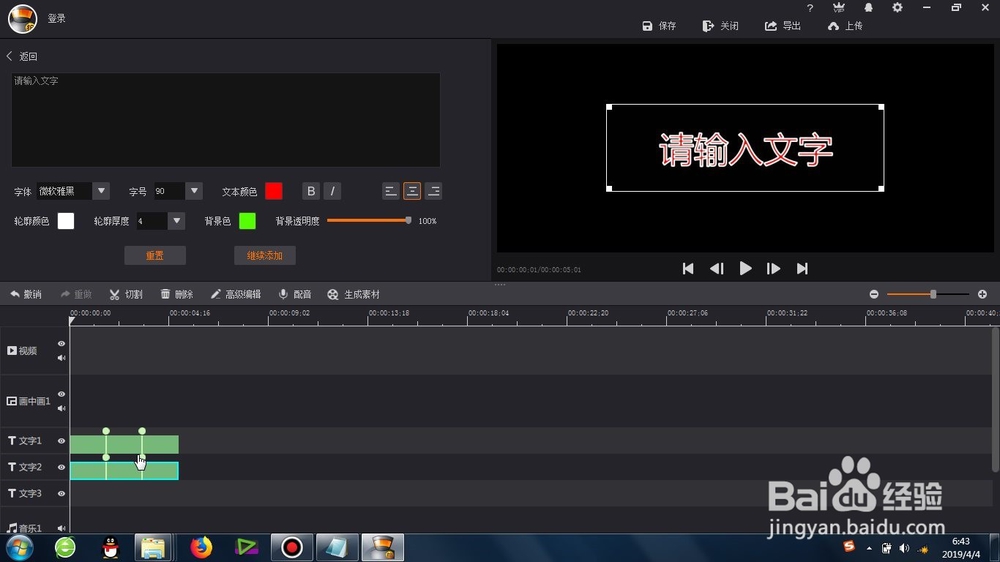Image resolution: width=1000 pixels, height=562 pixels.
Task: Pick the white 轮廓颜色 outline color swatch
Action: [x=66, y=221]
